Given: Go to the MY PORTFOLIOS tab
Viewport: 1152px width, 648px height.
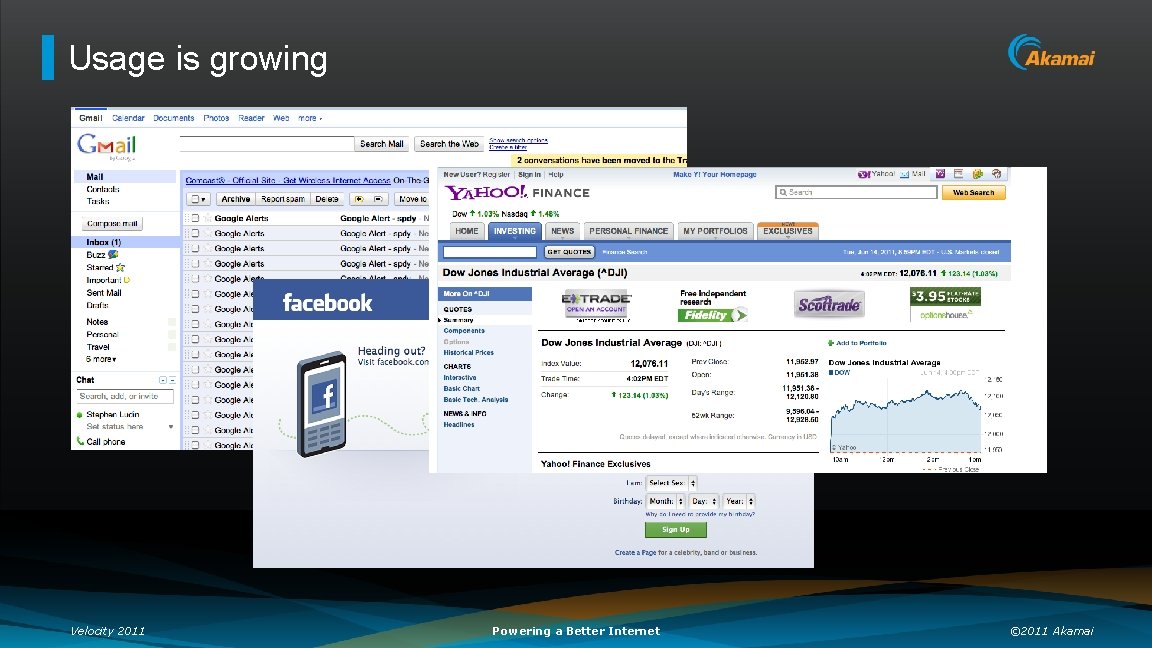Looking at the screenshot, I should [x=715, y=231].
